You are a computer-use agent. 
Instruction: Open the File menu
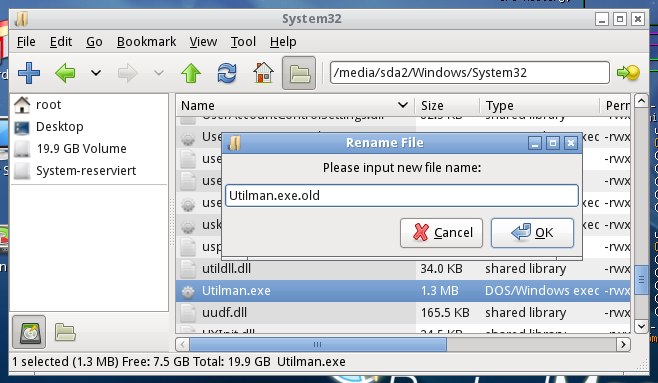pos(26,42)
